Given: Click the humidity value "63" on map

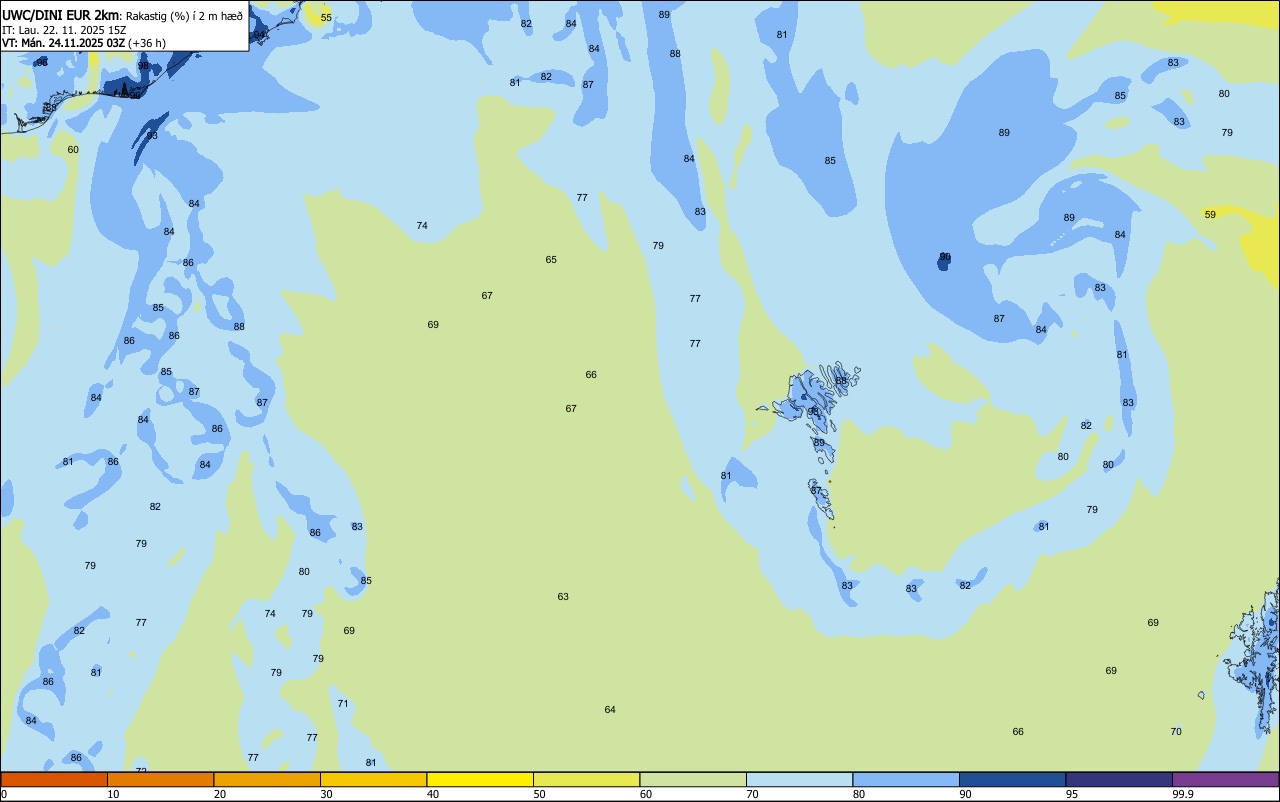Looking at the screenshot, I should click(563, 597).
